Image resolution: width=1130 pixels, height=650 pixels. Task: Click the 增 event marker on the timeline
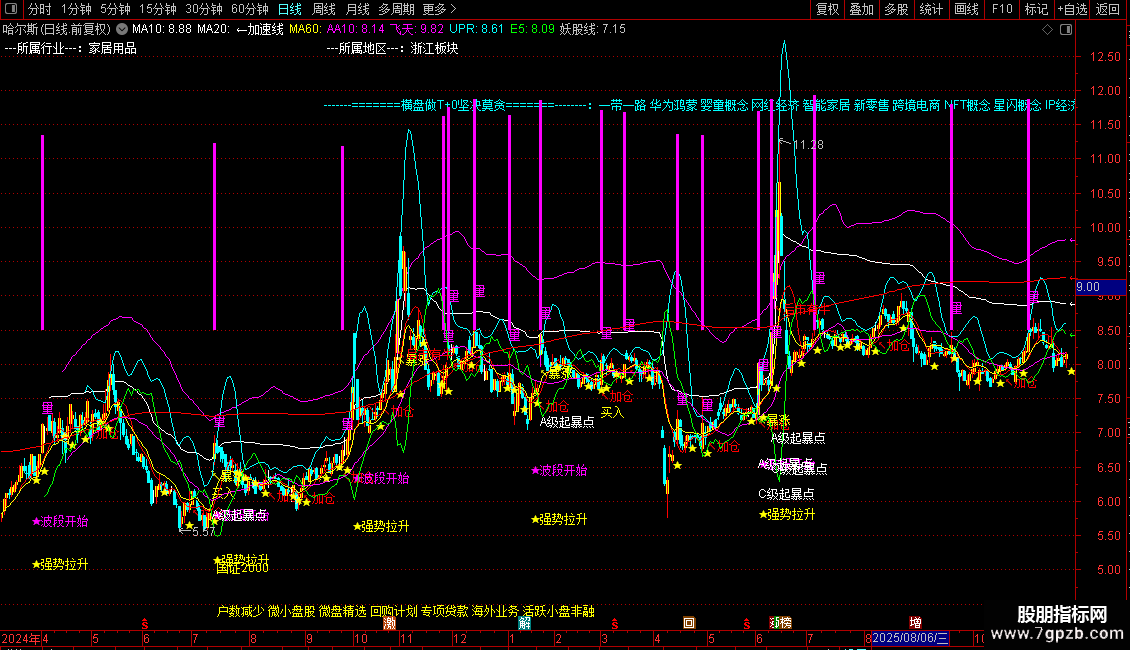[915, 623]
